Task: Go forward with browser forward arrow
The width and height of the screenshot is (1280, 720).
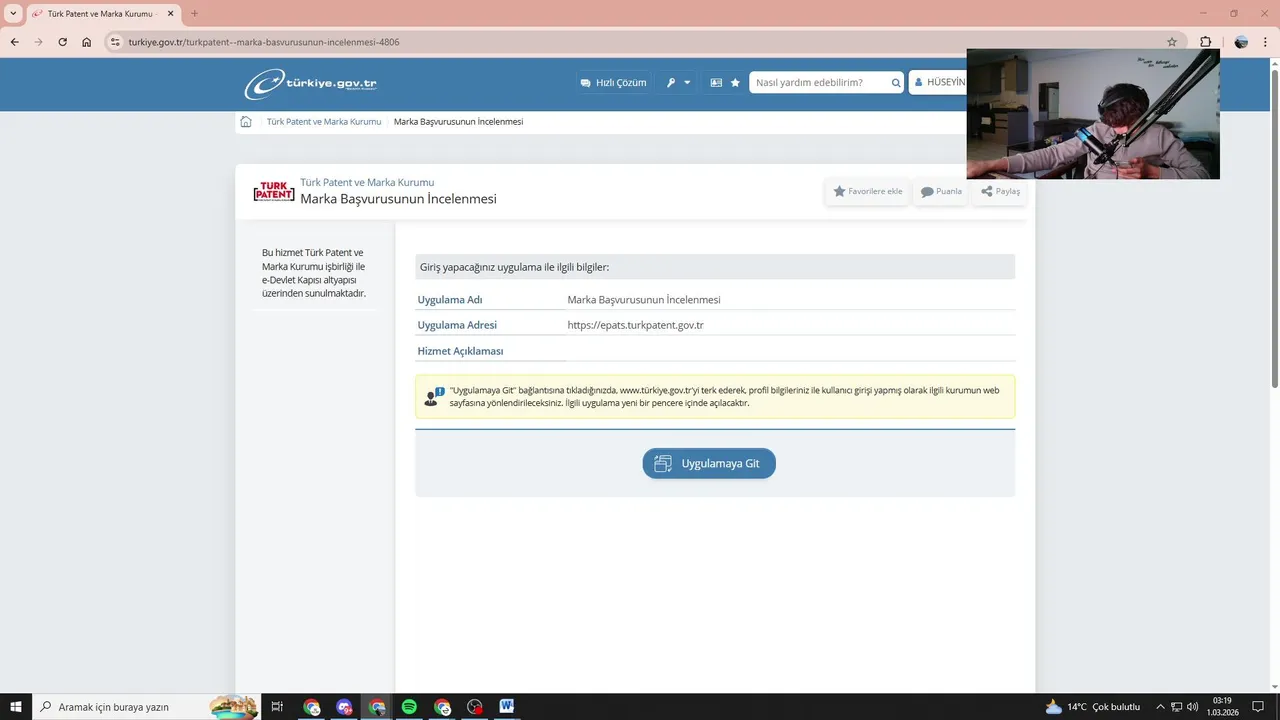Action: [38, 42]
